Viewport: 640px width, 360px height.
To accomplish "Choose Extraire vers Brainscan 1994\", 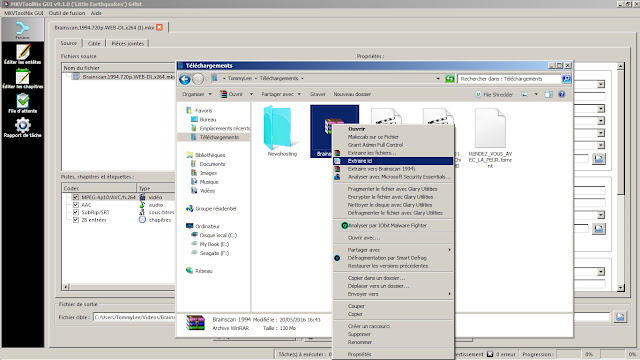I will [393, 169].
